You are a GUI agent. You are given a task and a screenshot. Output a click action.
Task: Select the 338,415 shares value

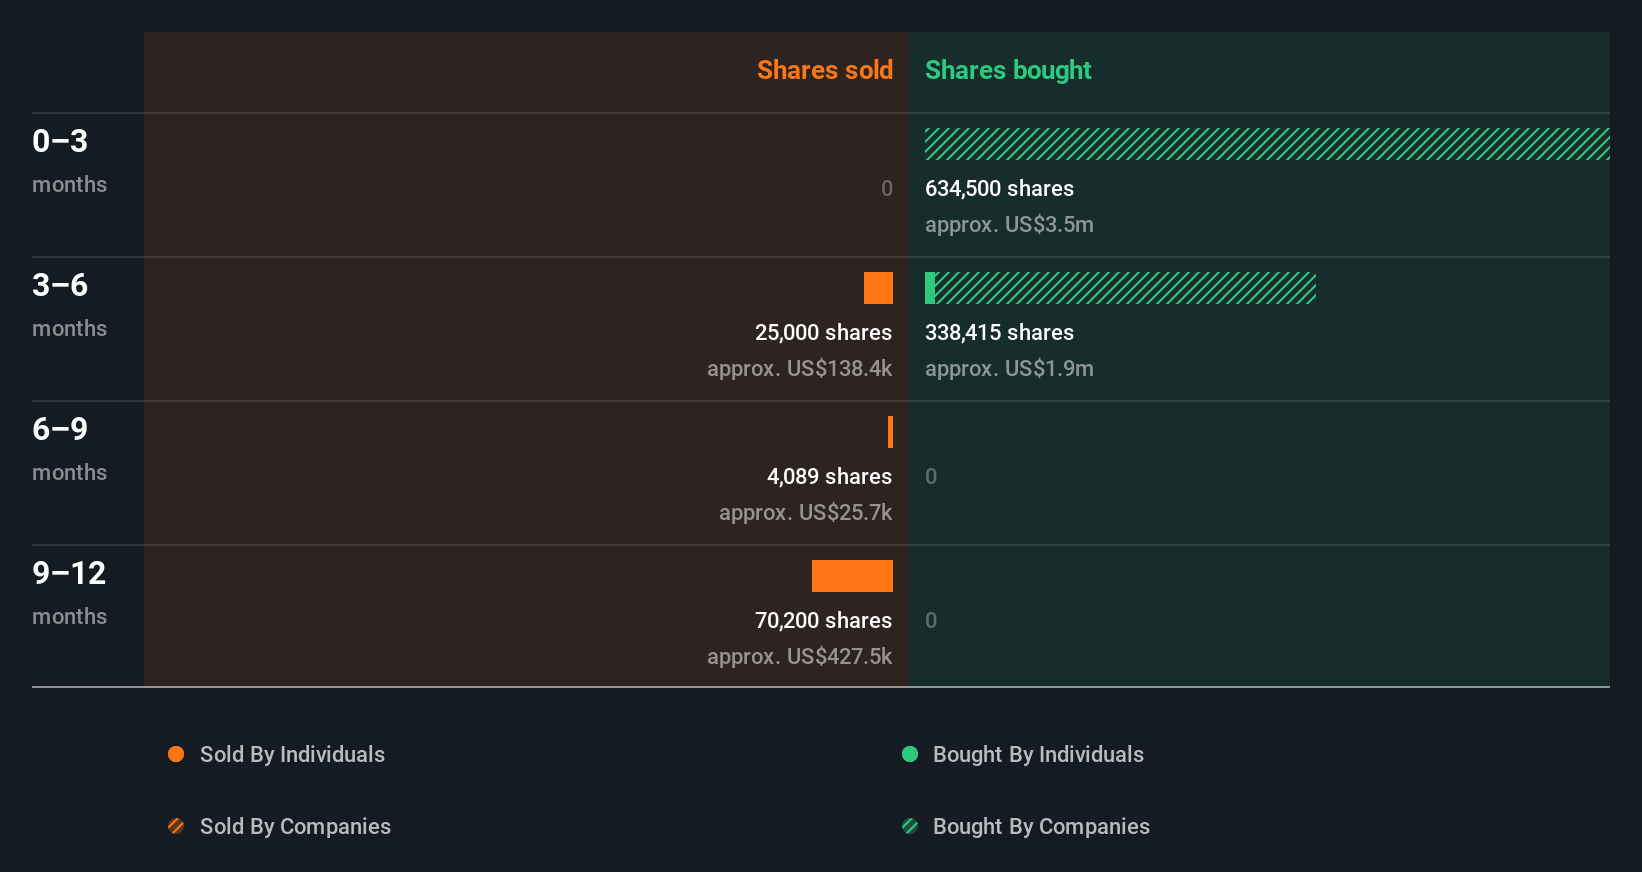click(x=999, y=333)
